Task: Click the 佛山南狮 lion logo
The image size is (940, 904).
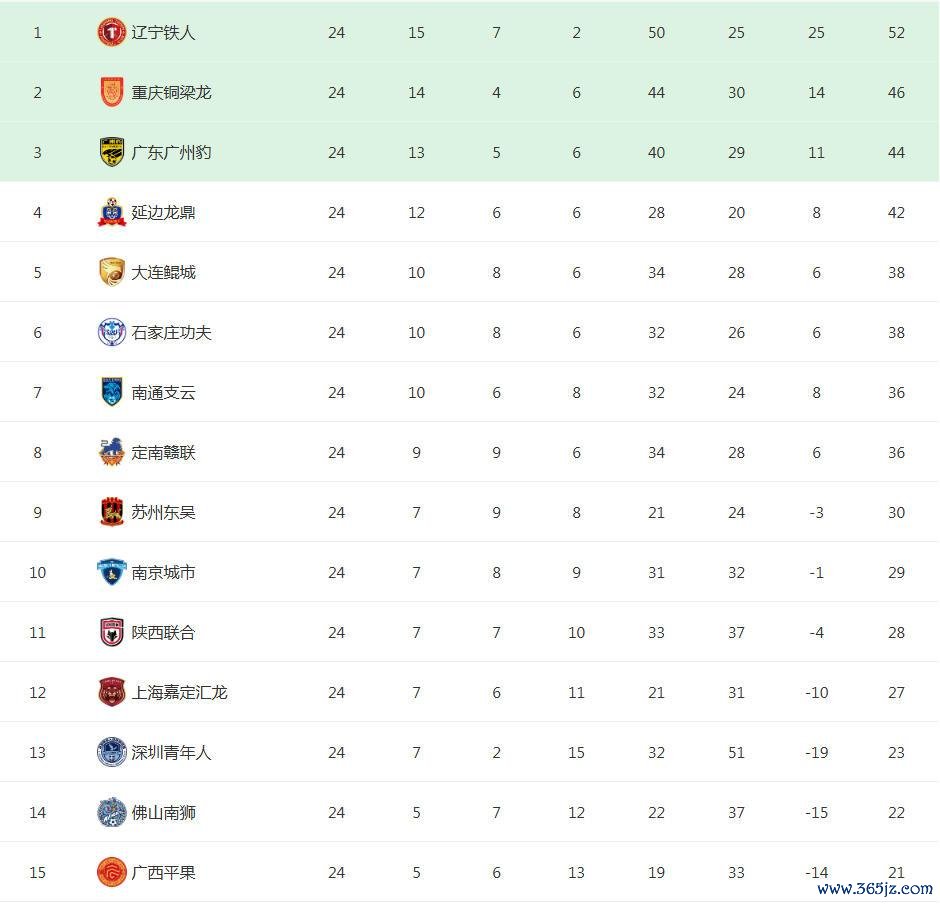Action: [x=111, y=812]
